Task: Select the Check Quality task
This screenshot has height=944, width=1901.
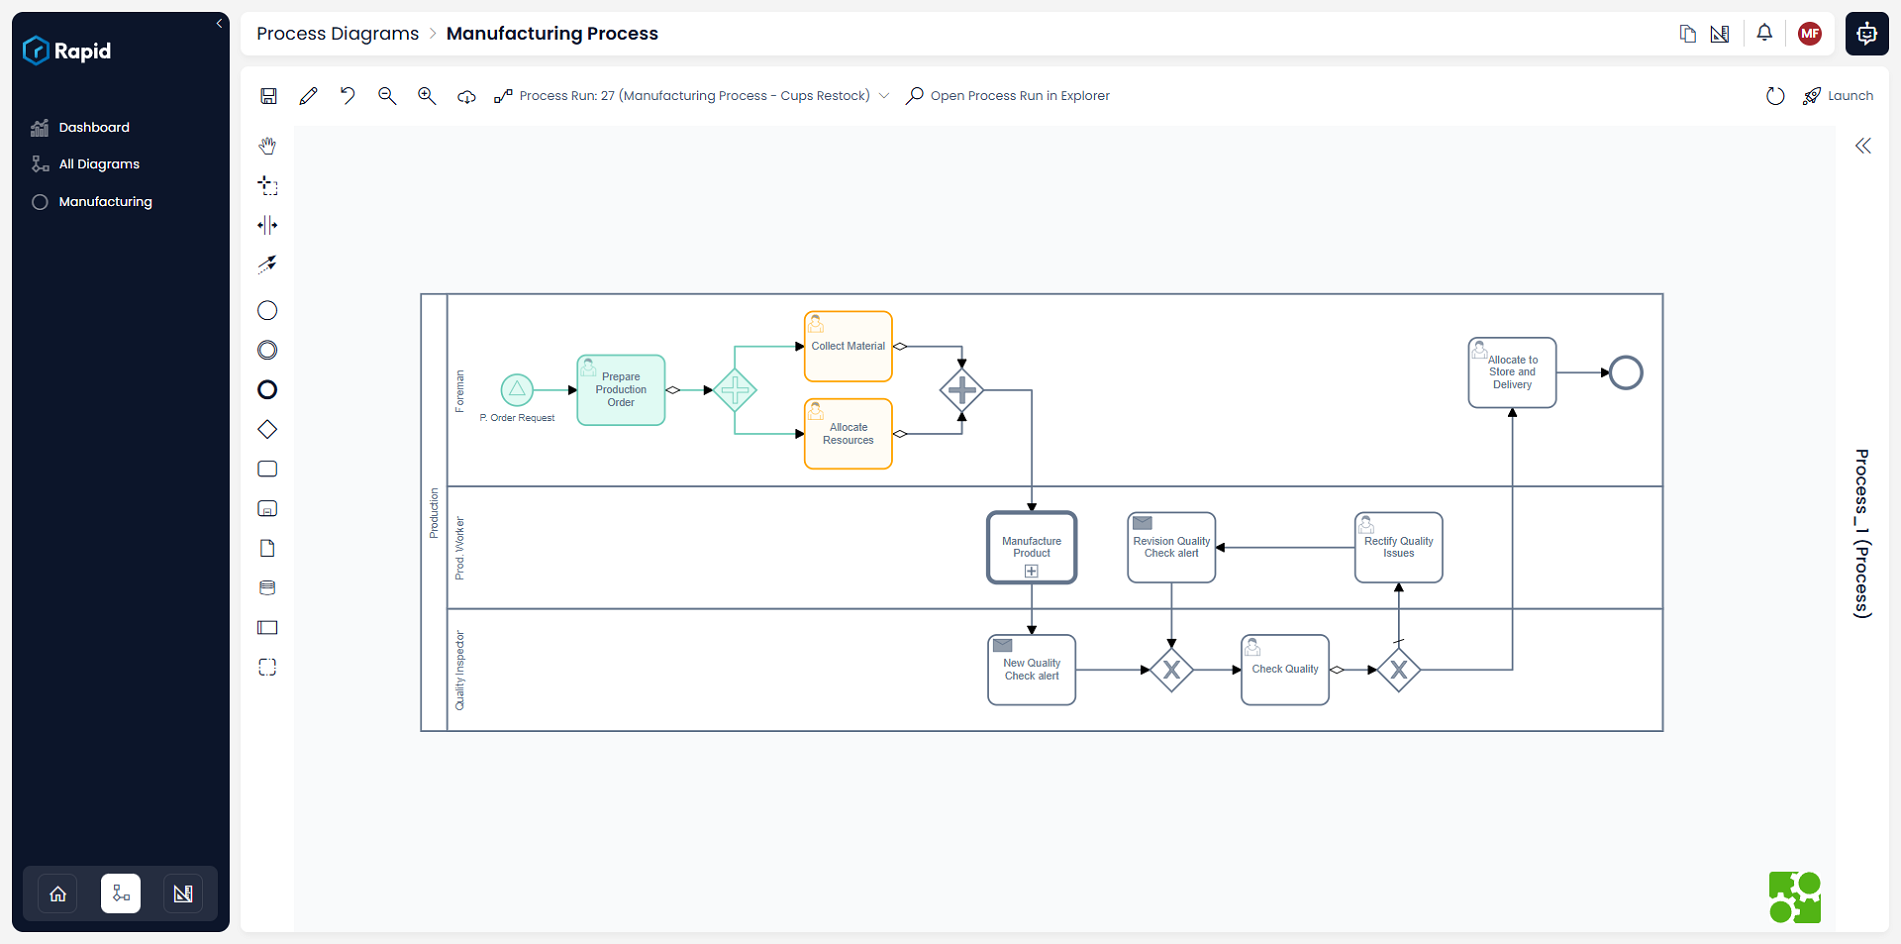Action: [1285, 670]
